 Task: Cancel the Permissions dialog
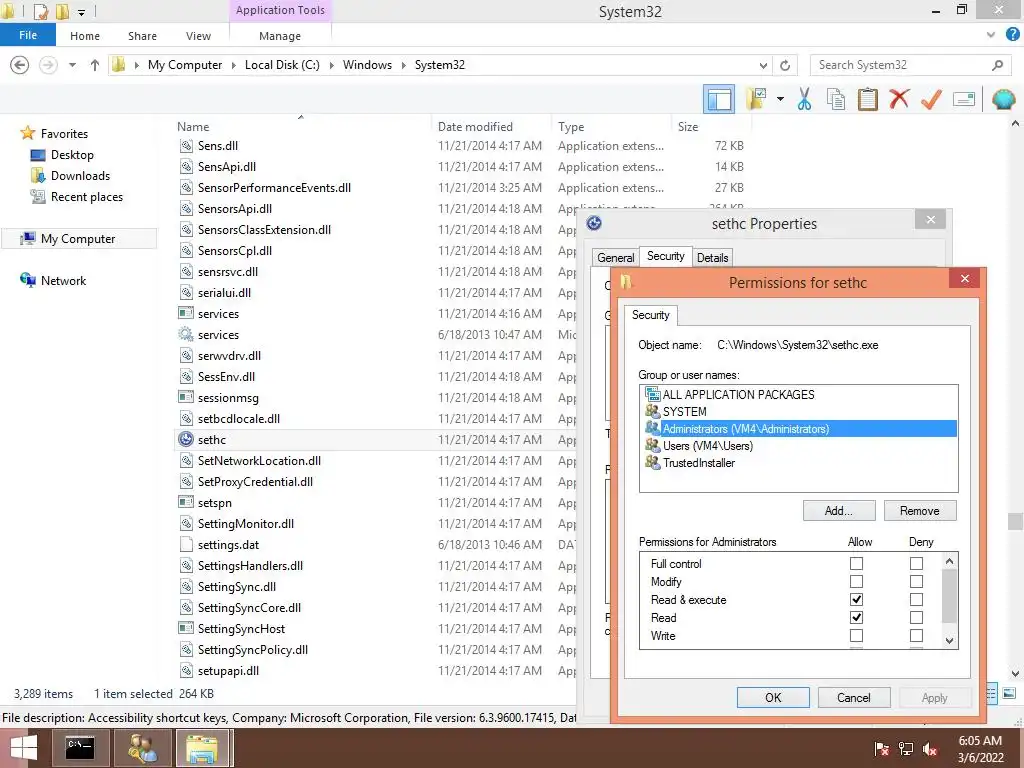[854, 697]
